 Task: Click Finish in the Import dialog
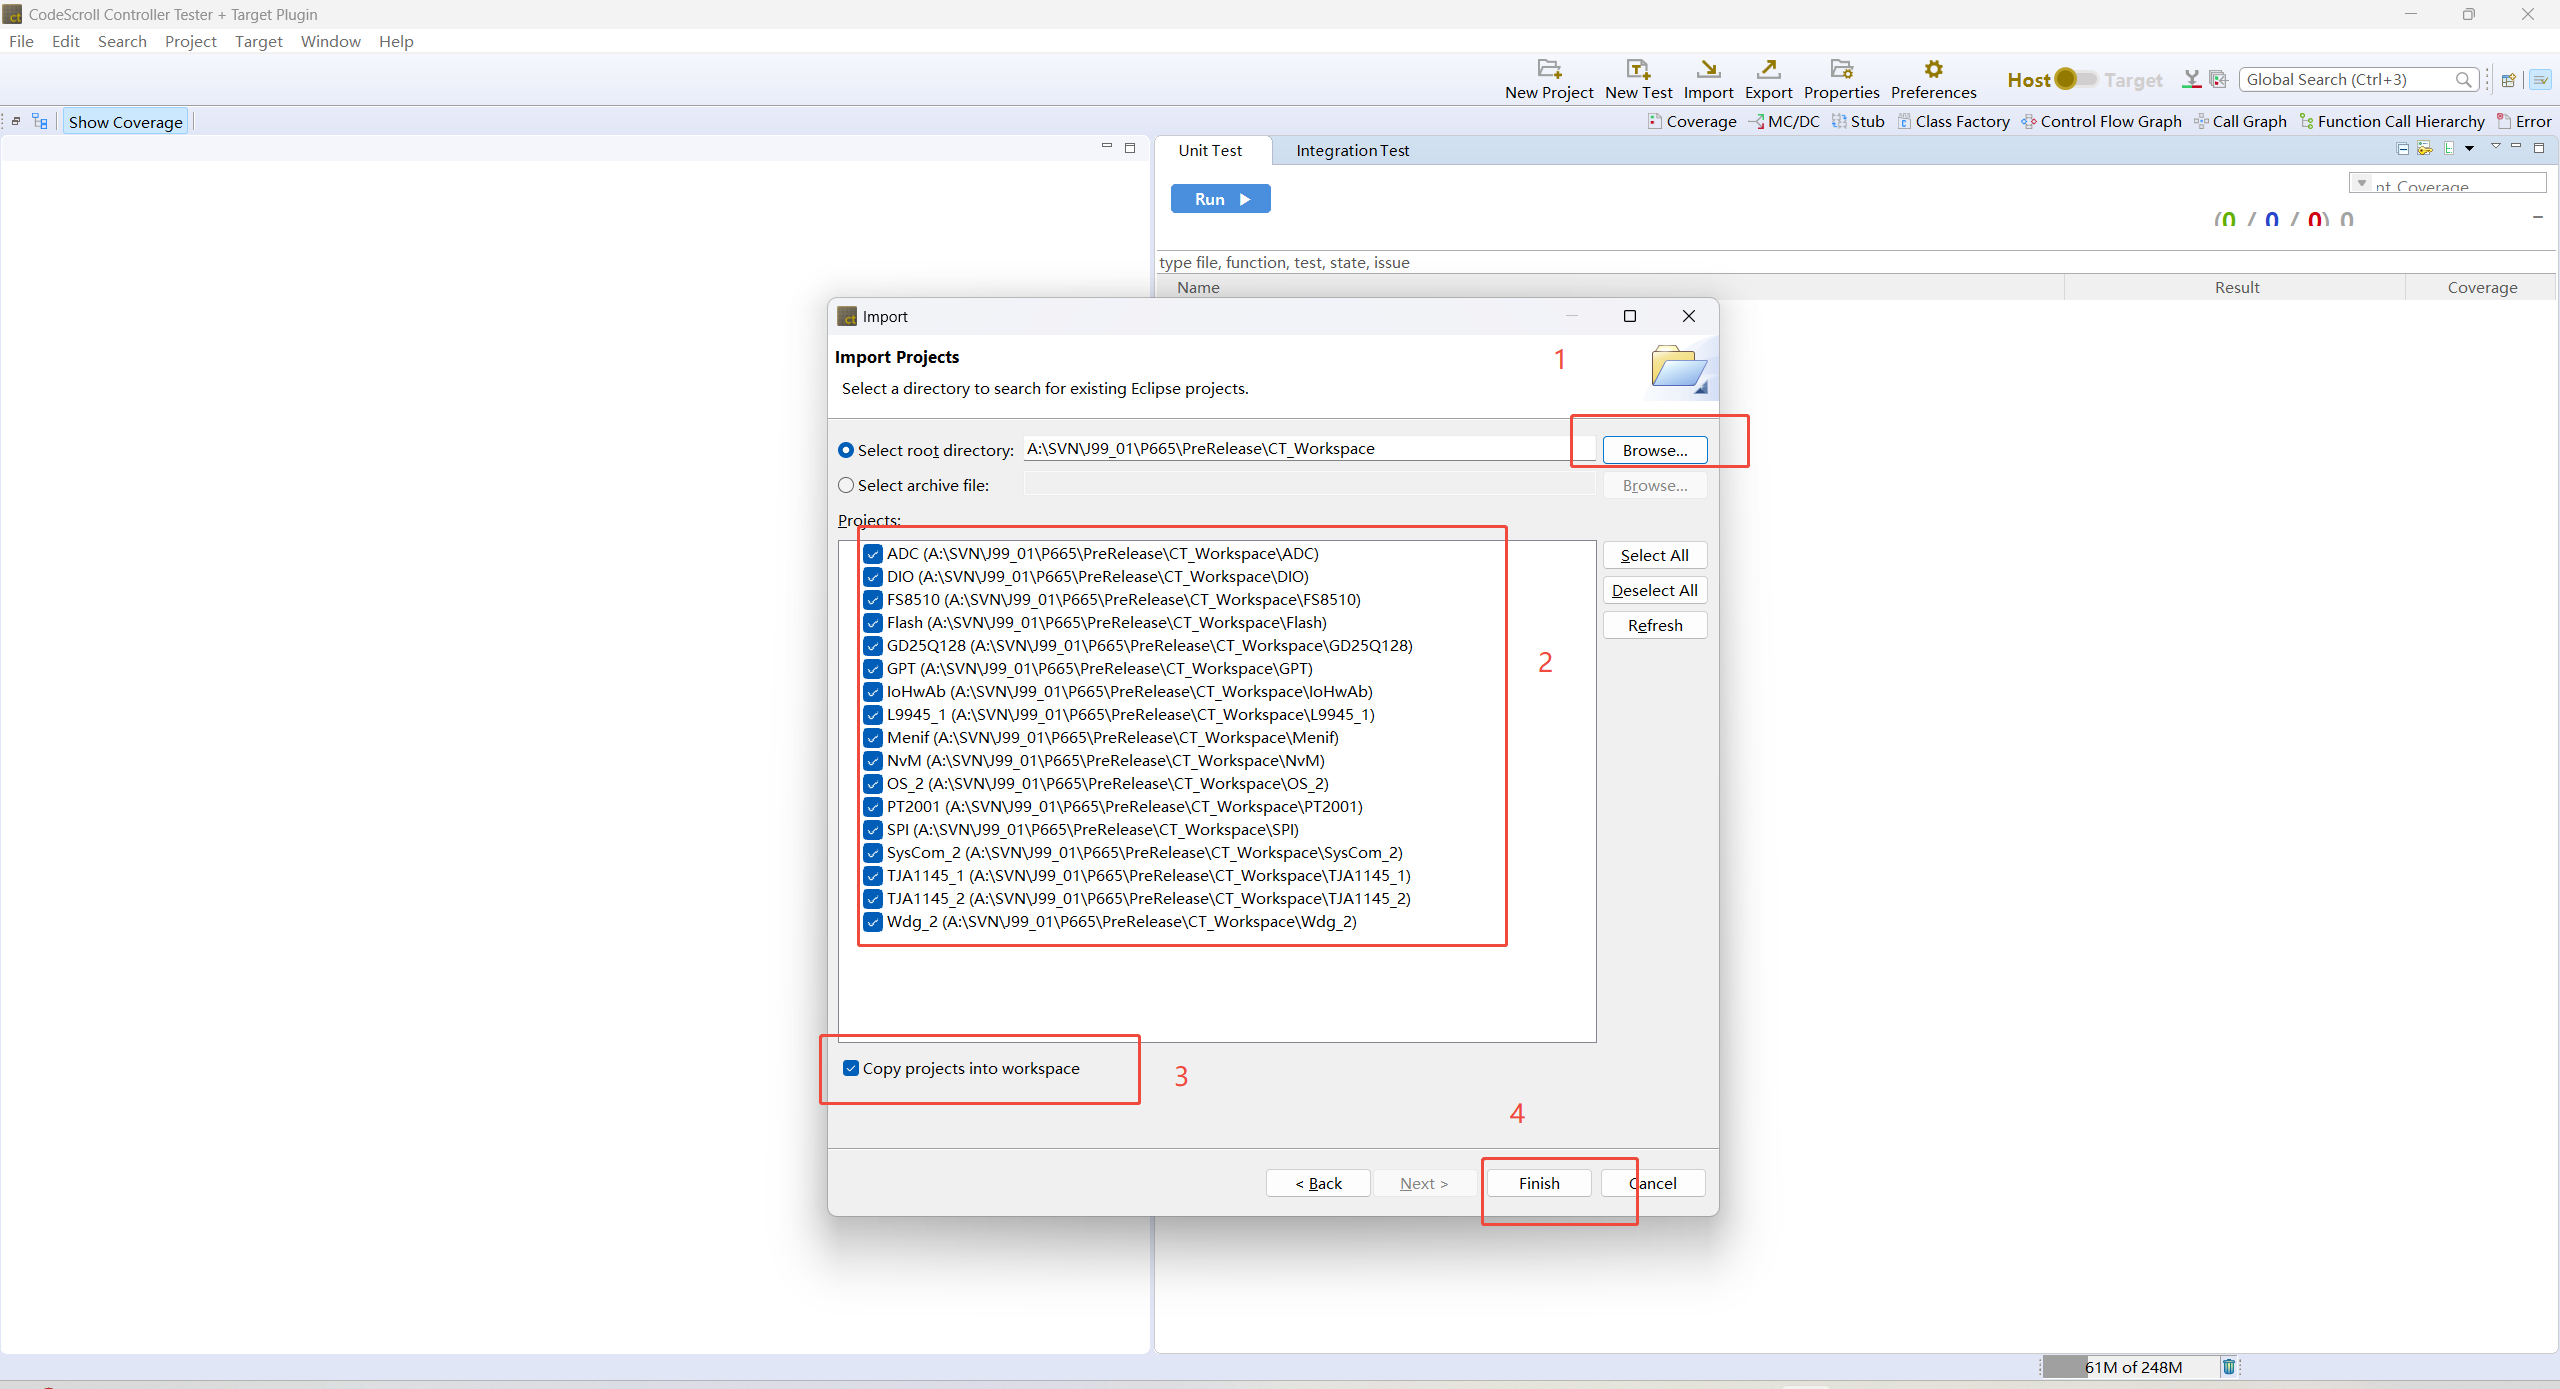[1538, 1183]
